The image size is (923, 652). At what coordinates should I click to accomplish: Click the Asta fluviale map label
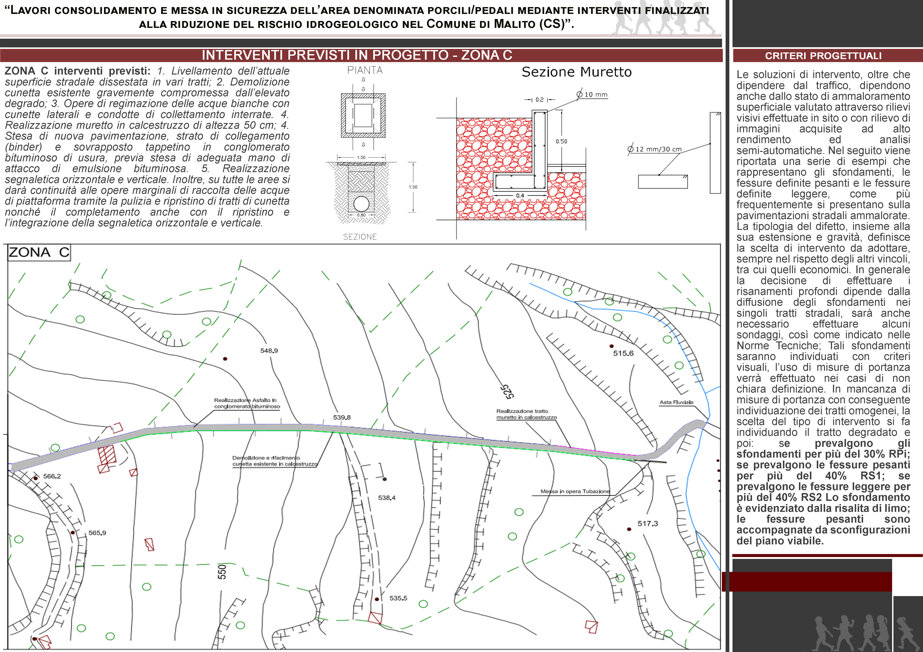coord(676,402)
